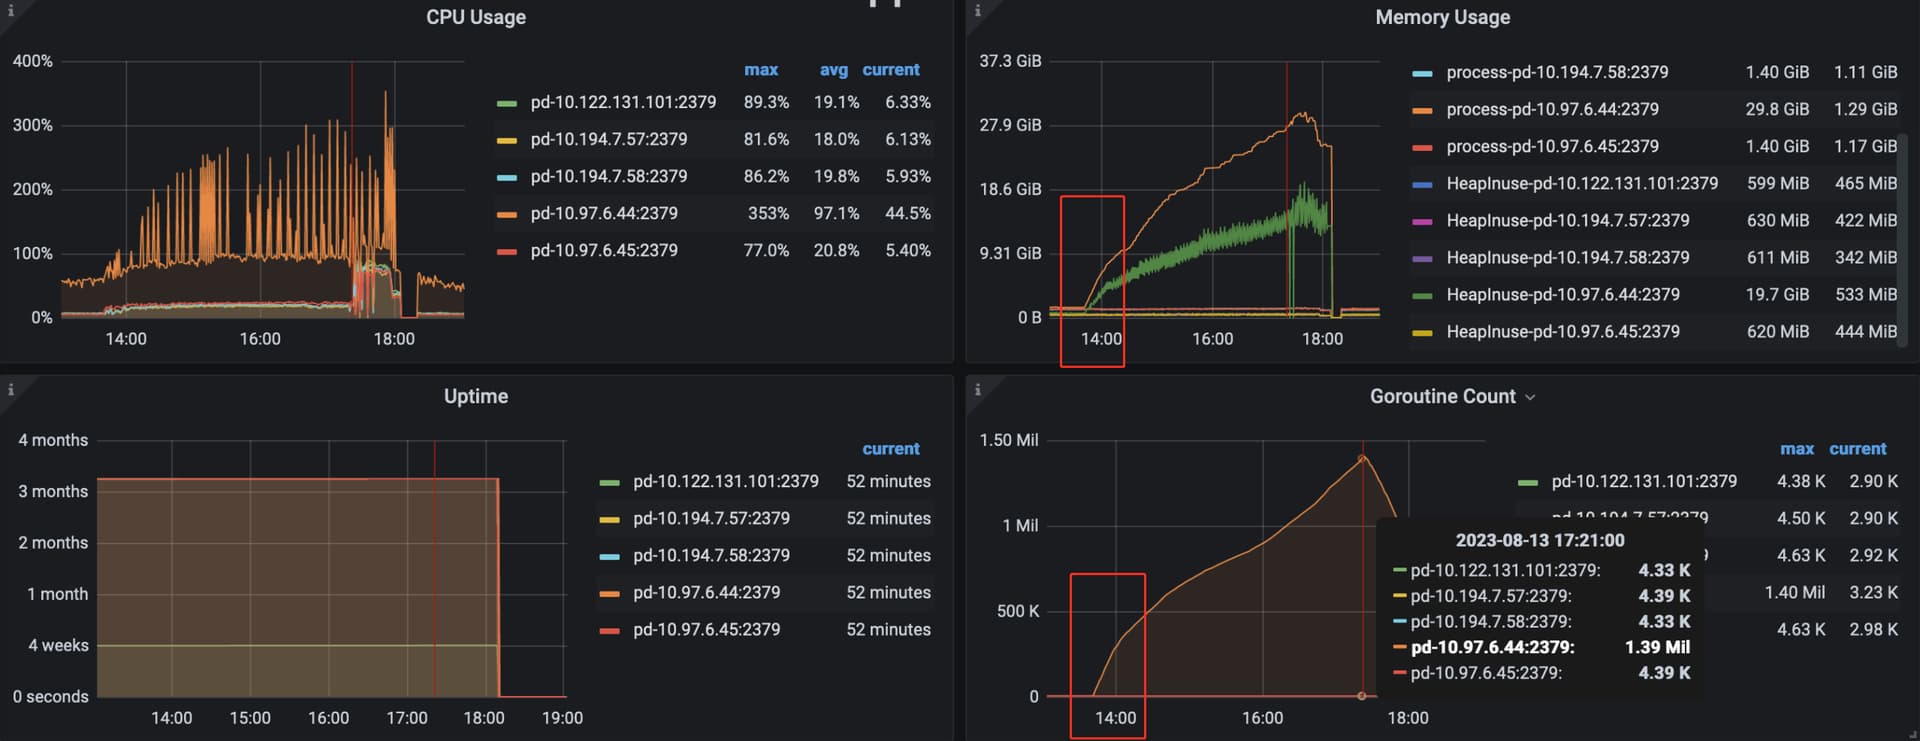This screenshot has width=1920, height=741.
Task: Sort Goroutine Count legend by max column
Action: click(1796, 449)
